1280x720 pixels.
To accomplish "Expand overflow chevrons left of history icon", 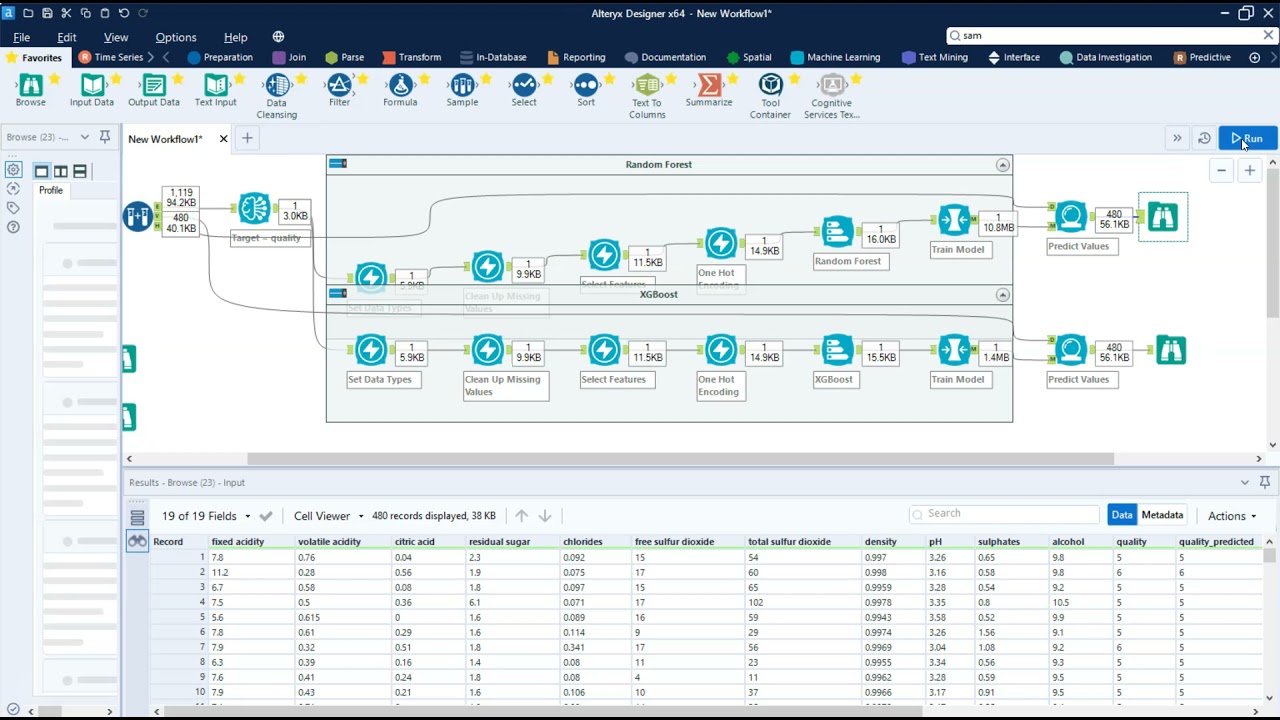I will pyautogui.click(x=1177, y=138).
